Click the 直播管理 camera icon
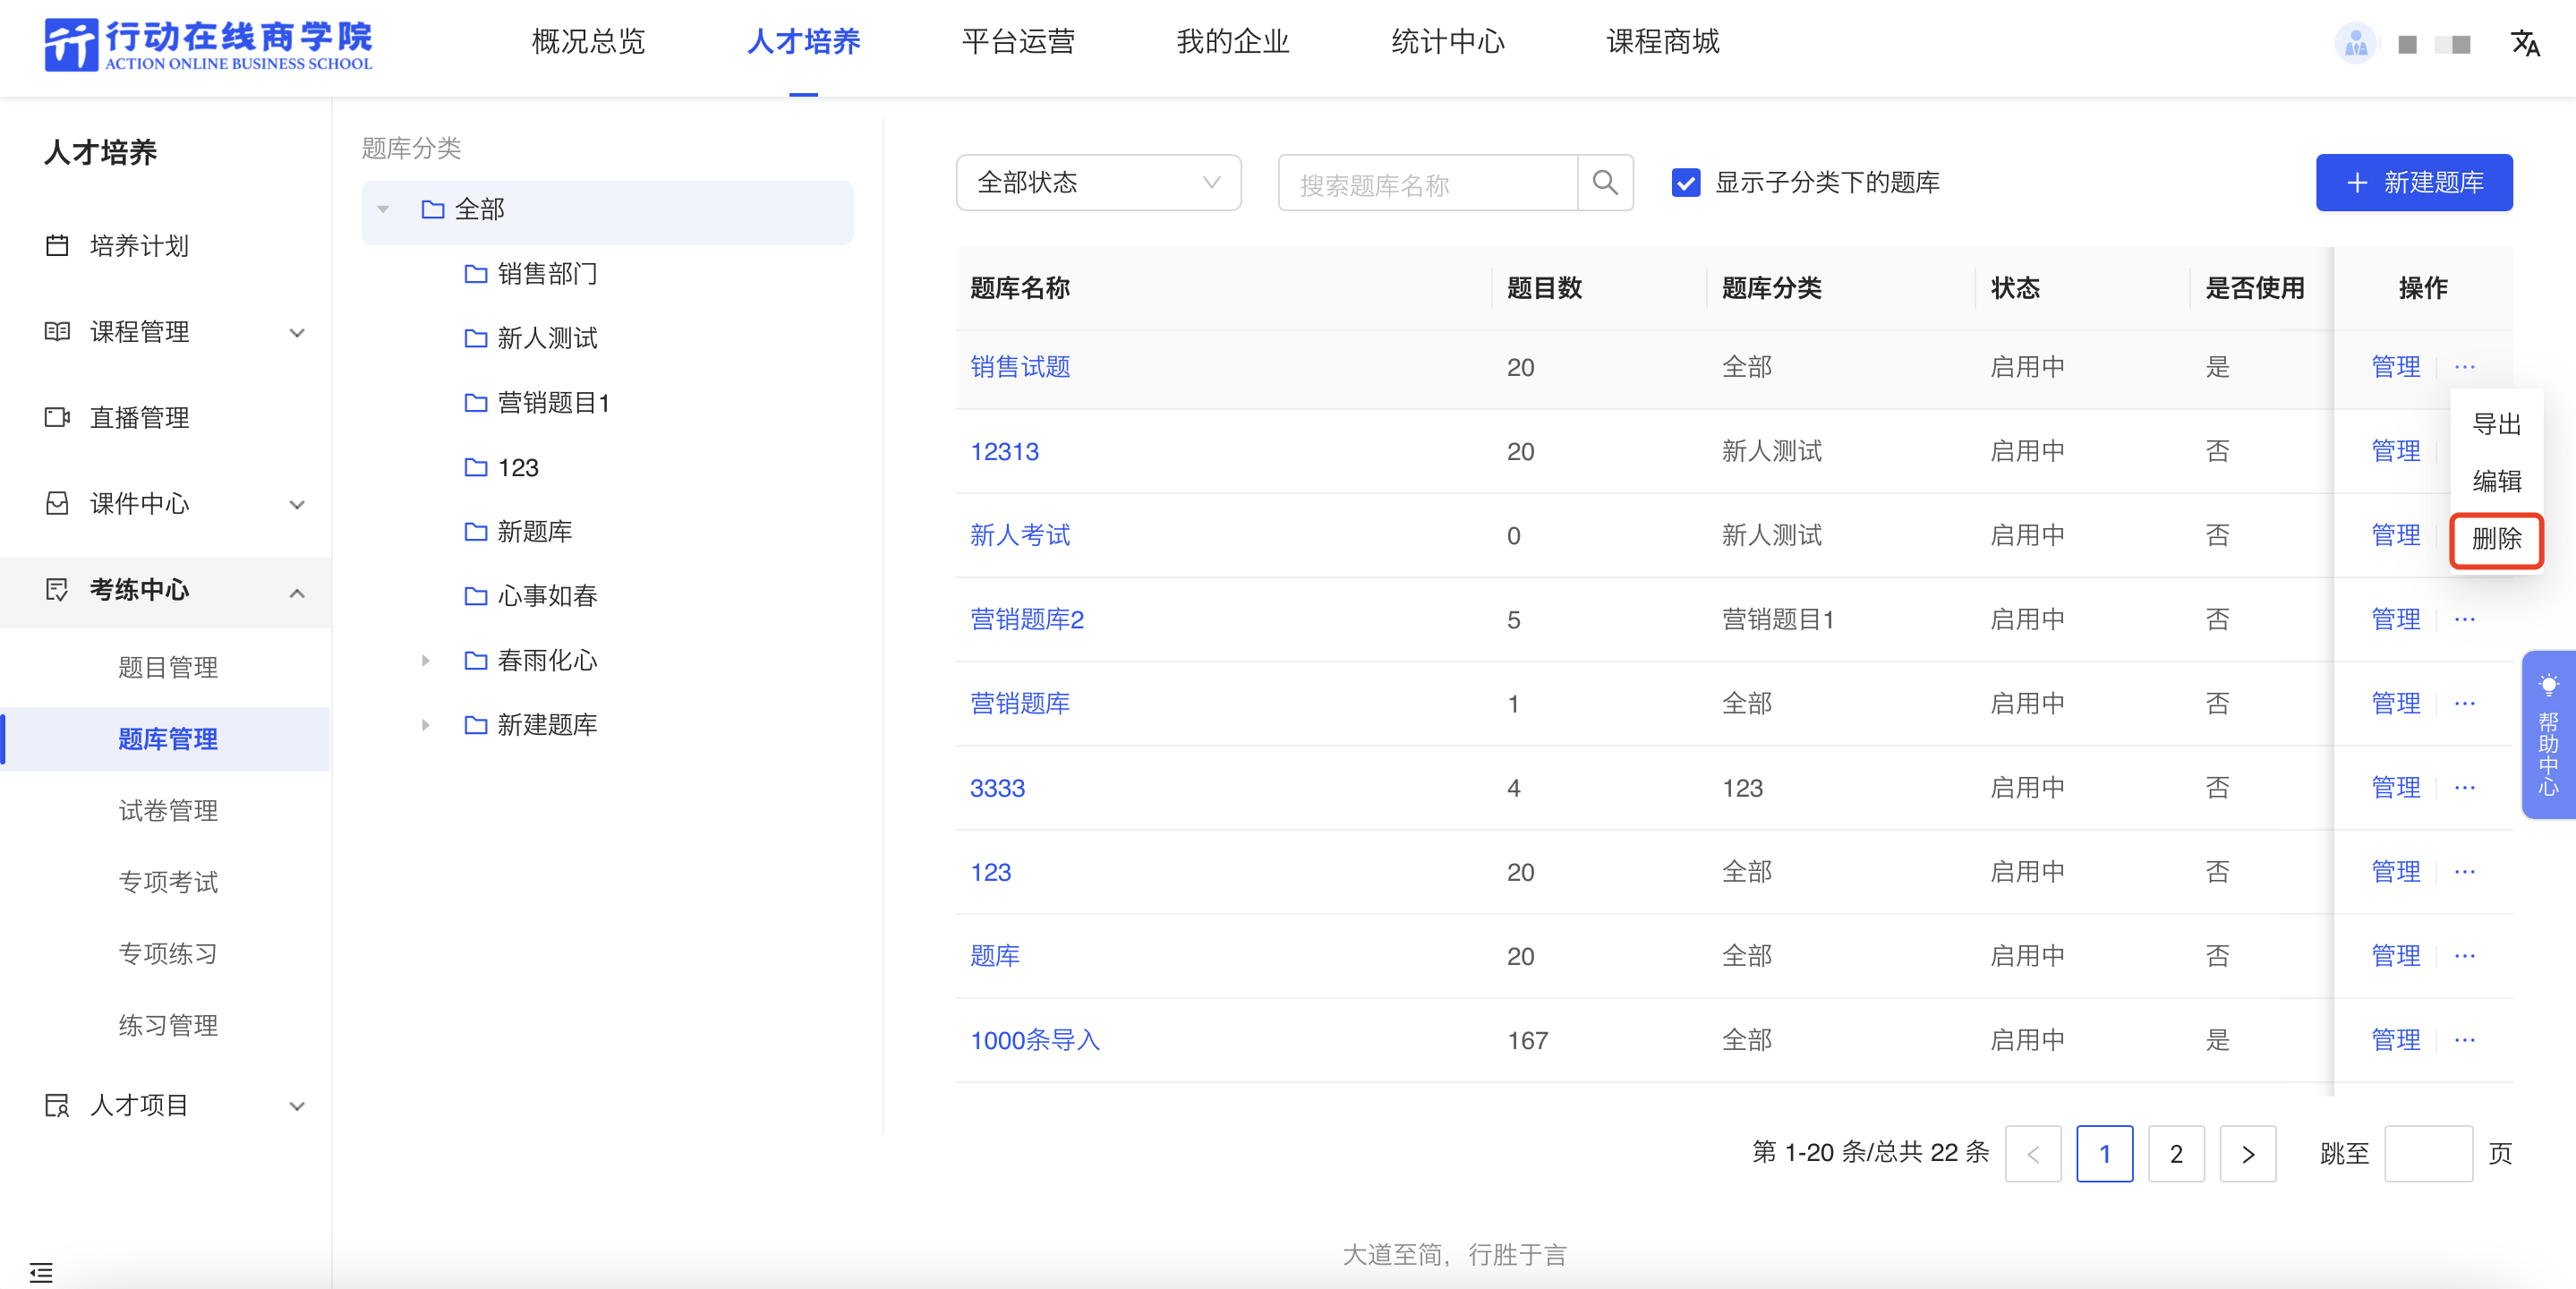 [57, 417]
